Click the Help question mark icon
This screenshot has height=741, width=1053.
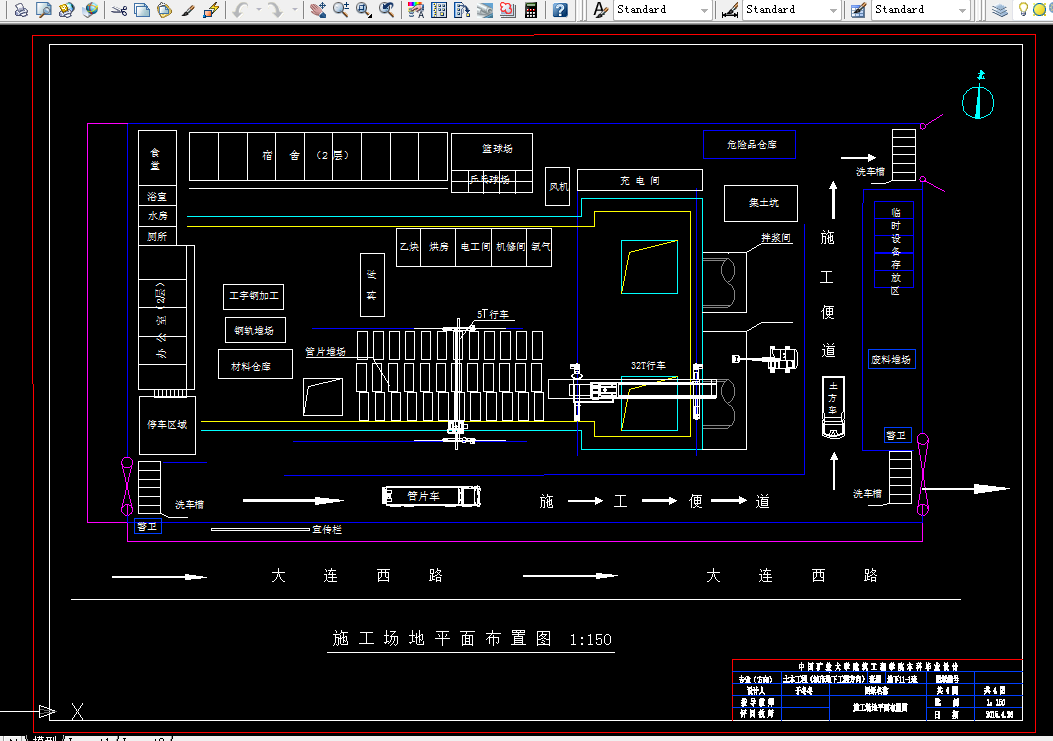click(x=560, y=9)
